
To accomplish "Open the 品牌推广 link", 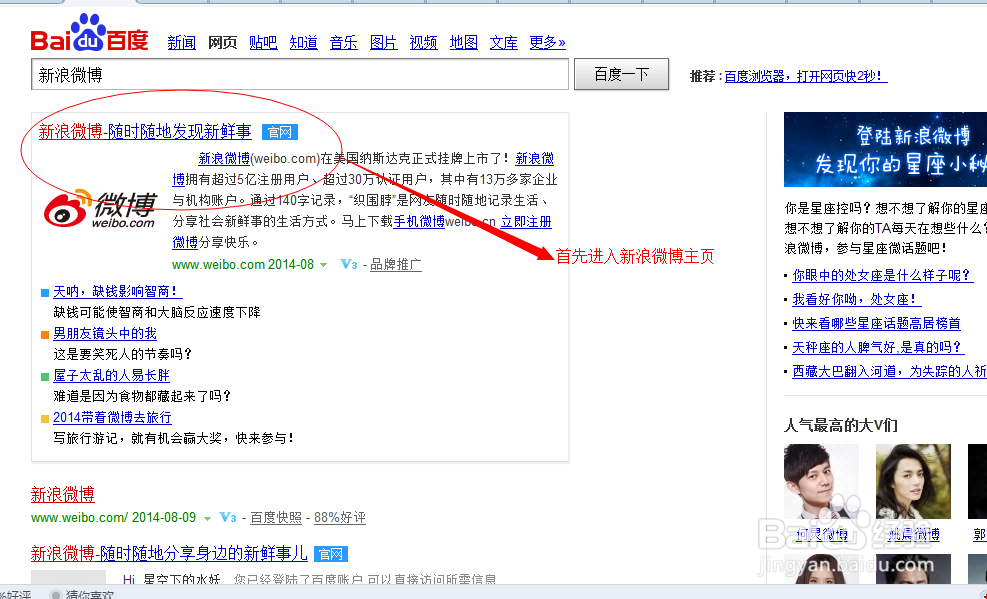I will [x=396, y=265].
